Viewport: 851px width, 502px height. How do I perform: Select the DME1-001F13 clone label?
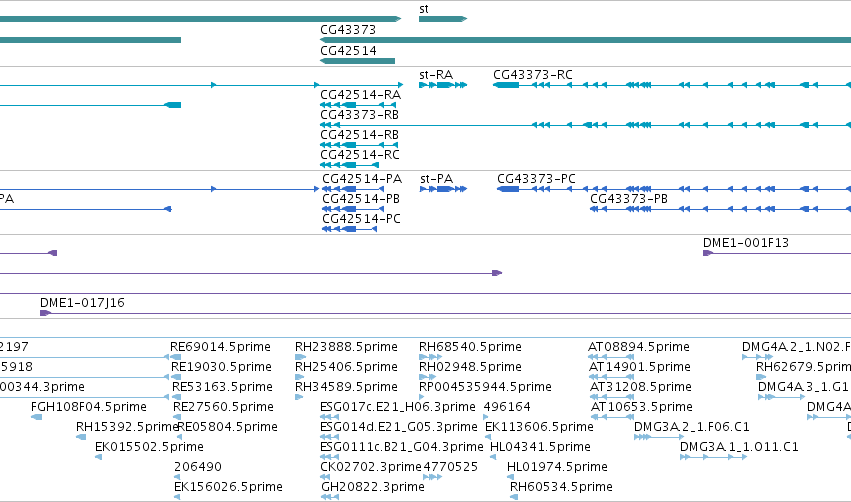point(746,243)
